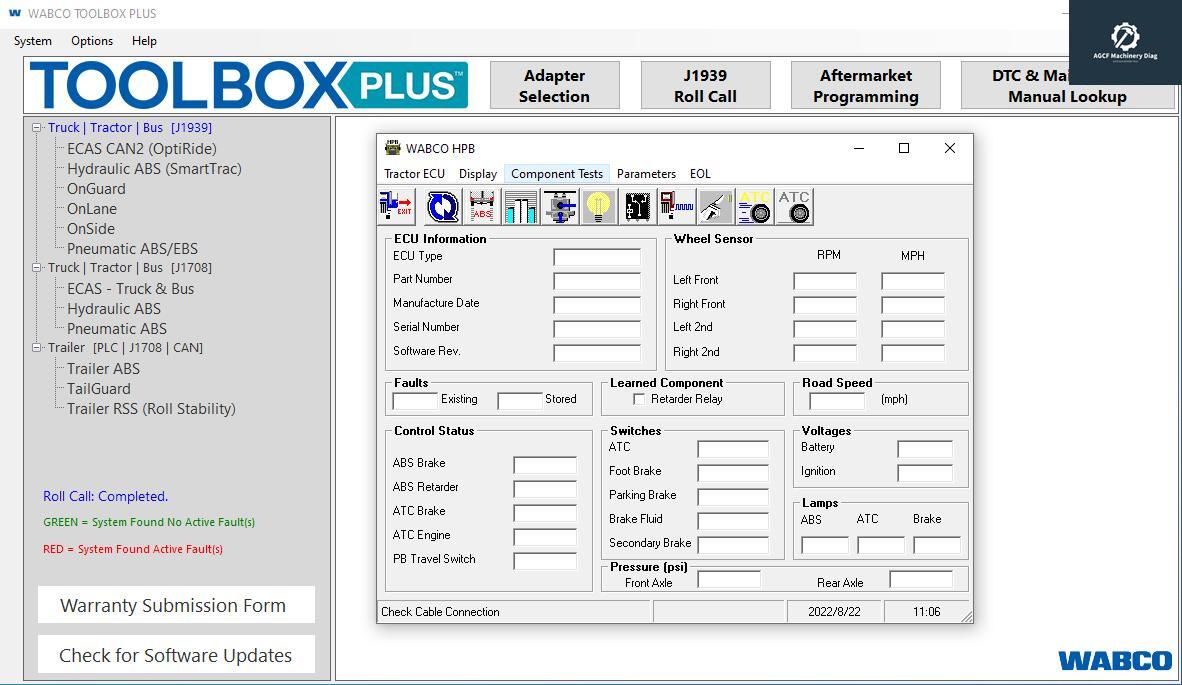Click the Warranty Submission Form button
1182x685 pixels.
tap(175, 604)
